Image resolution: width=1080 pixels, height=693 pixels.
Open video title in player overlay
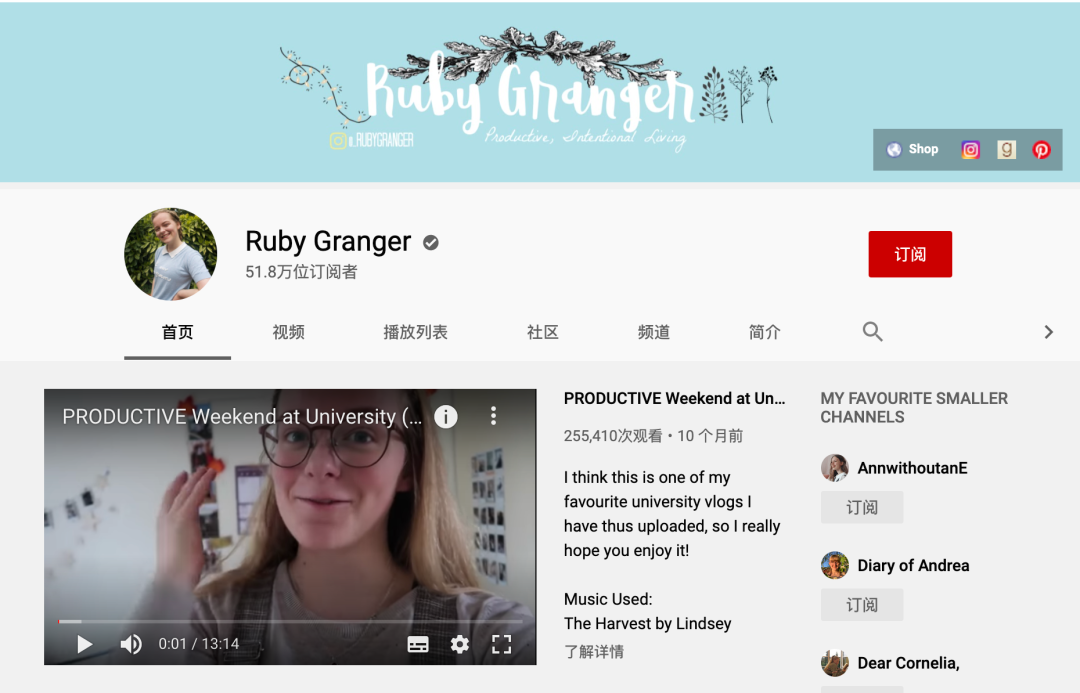(x=242, y=417)
